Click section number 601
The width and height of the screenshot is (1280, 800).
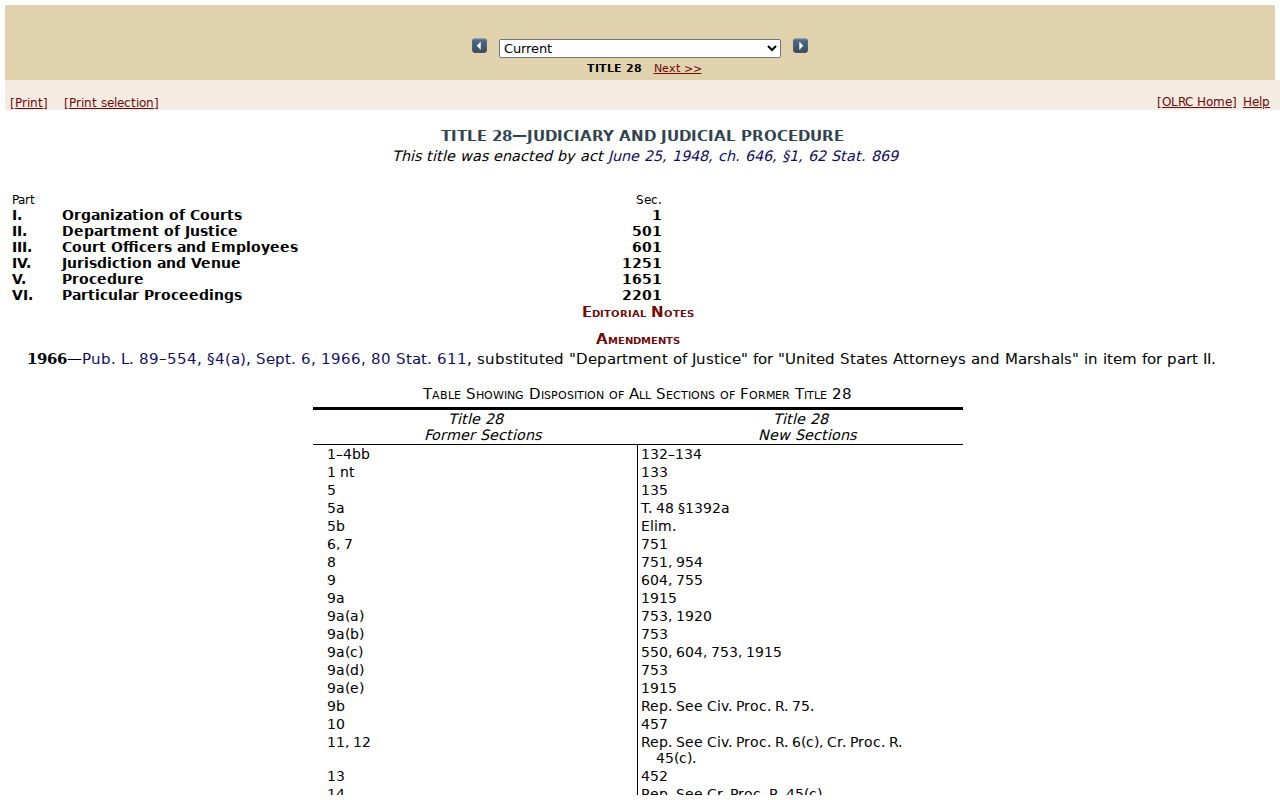pos(646,247)
